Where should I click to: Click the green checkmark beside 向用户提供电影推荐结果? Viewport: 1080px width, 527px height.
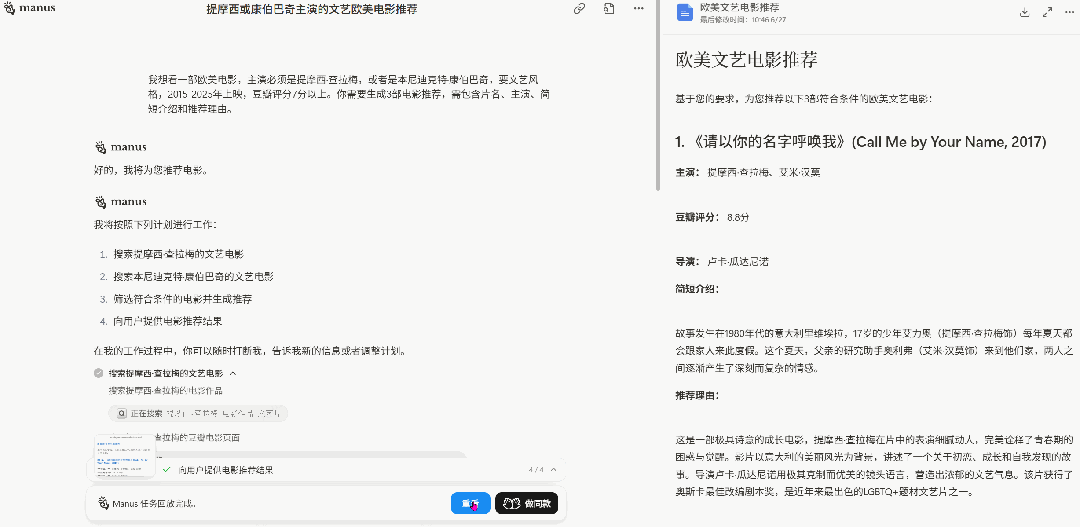[x=167, y=470]
